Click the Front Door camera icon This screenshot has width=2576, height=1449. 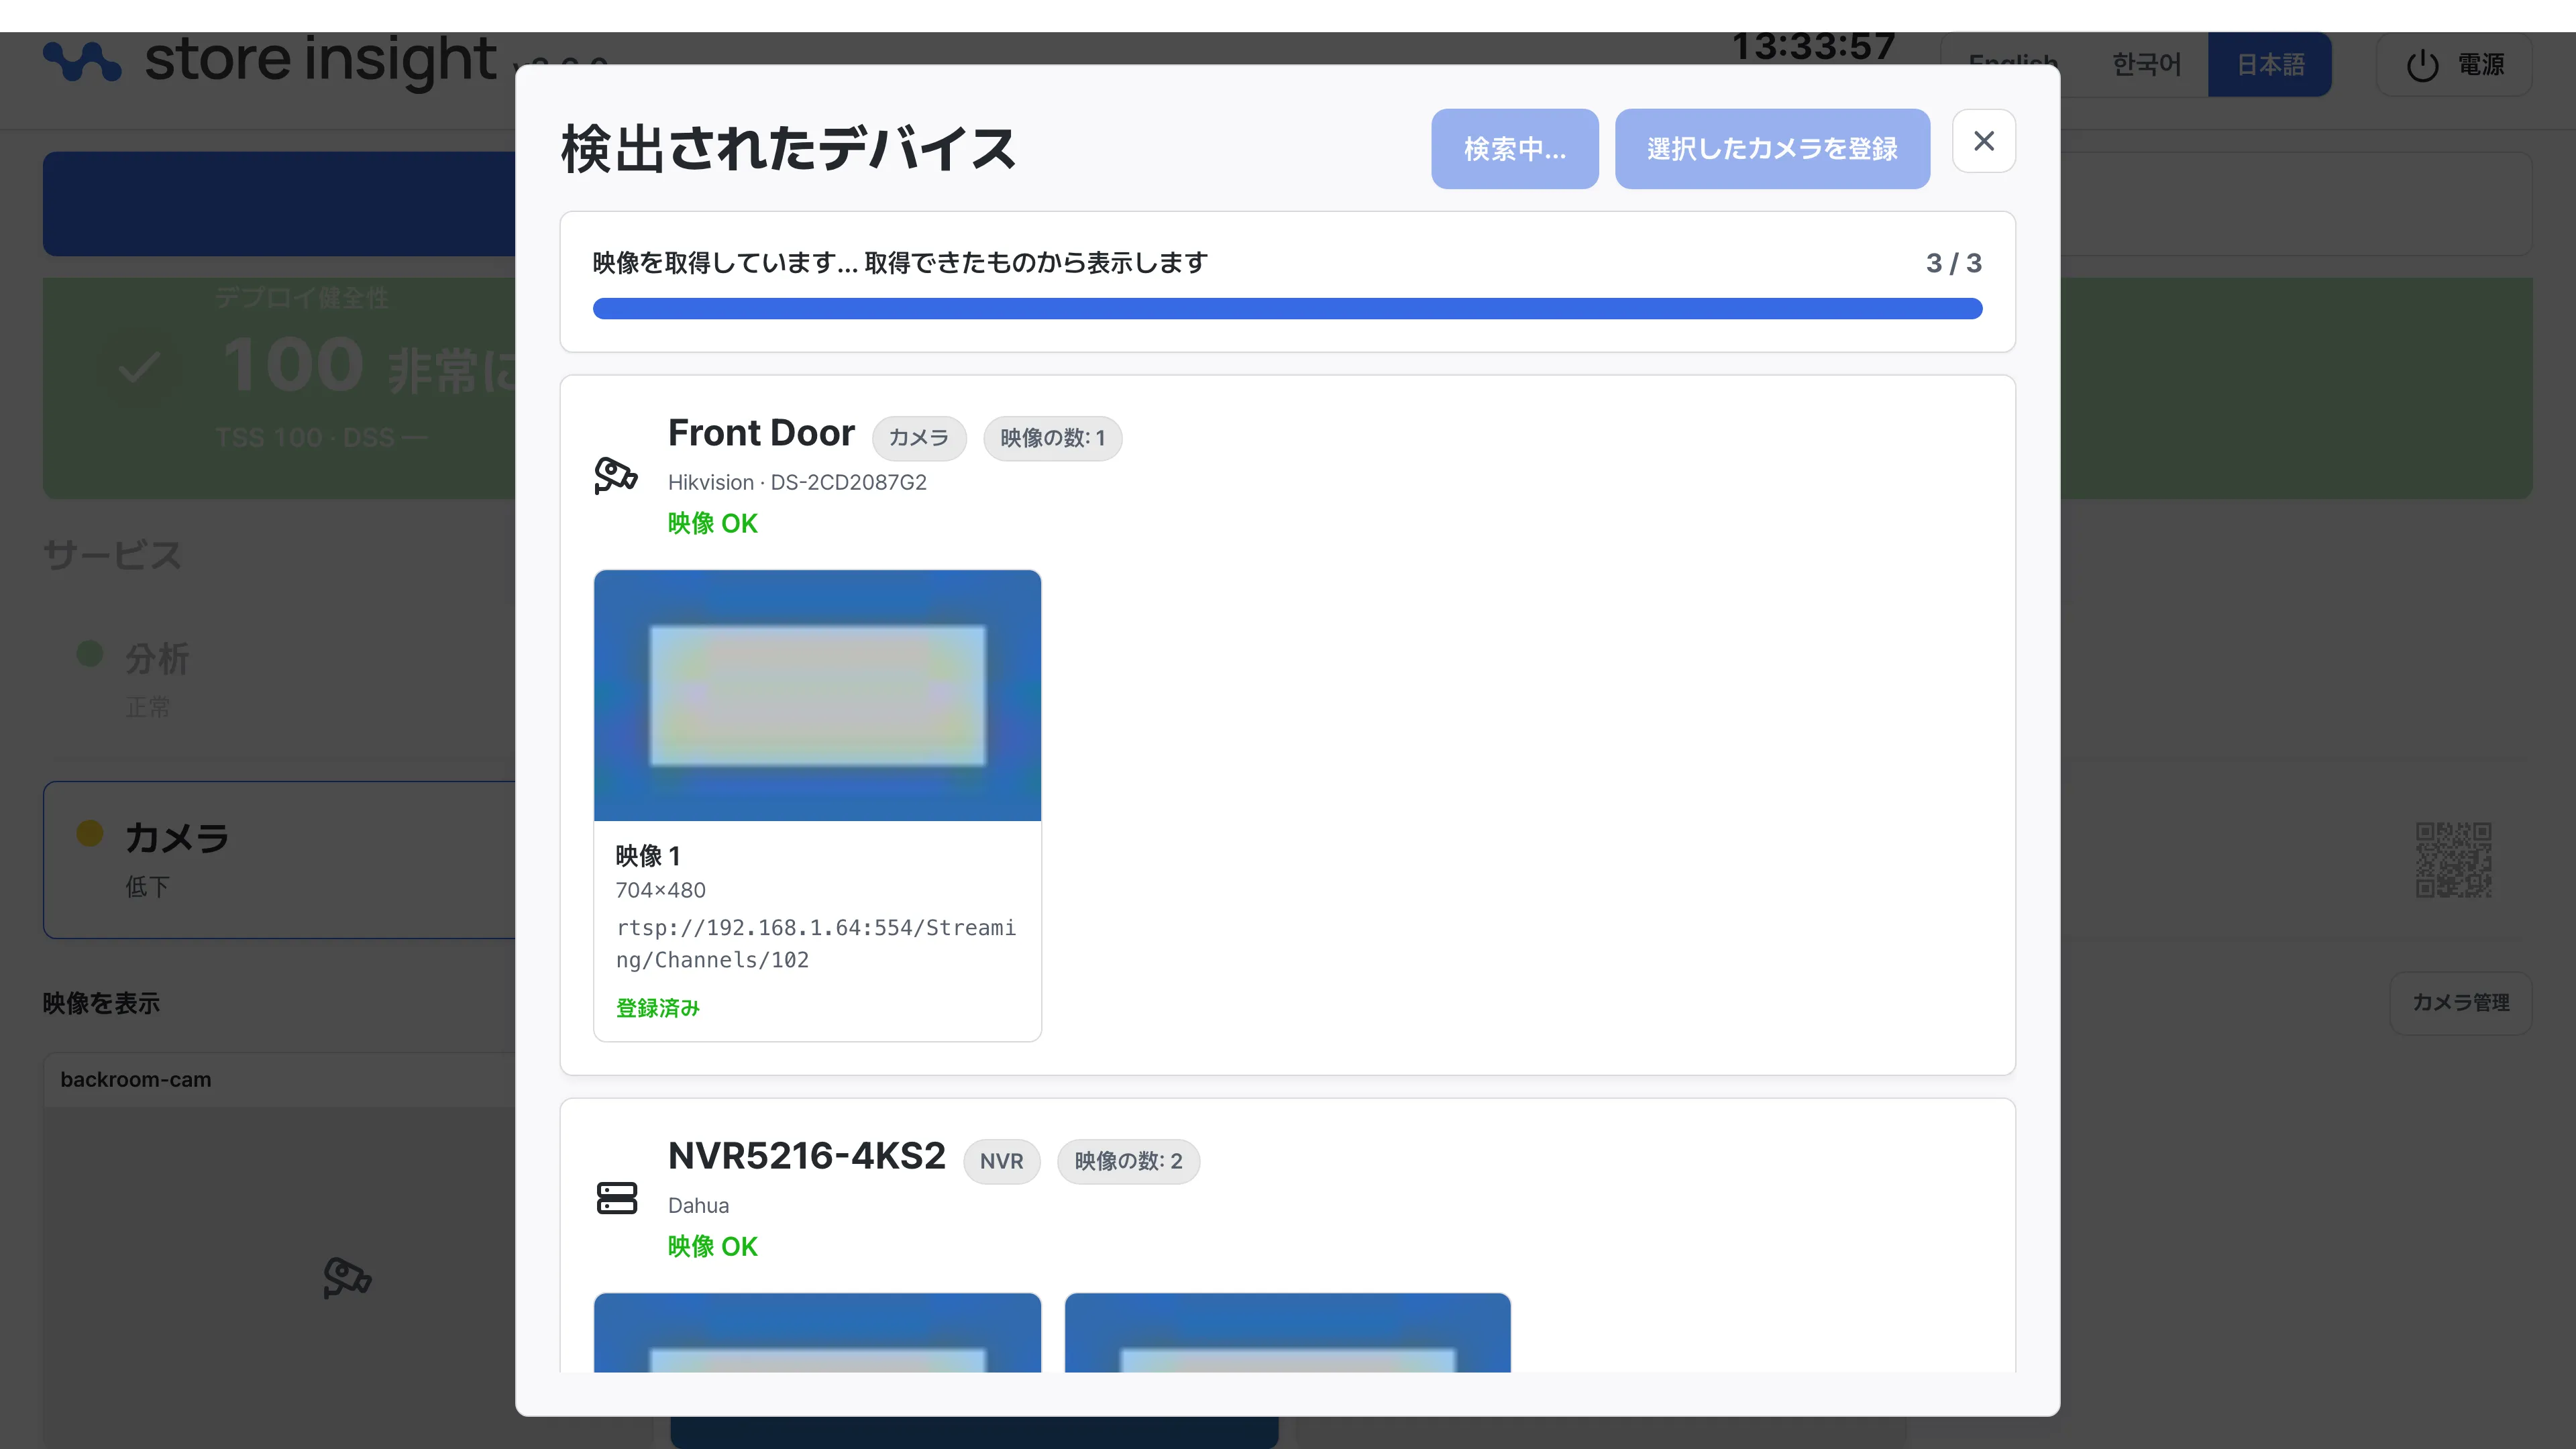(616, 475)
